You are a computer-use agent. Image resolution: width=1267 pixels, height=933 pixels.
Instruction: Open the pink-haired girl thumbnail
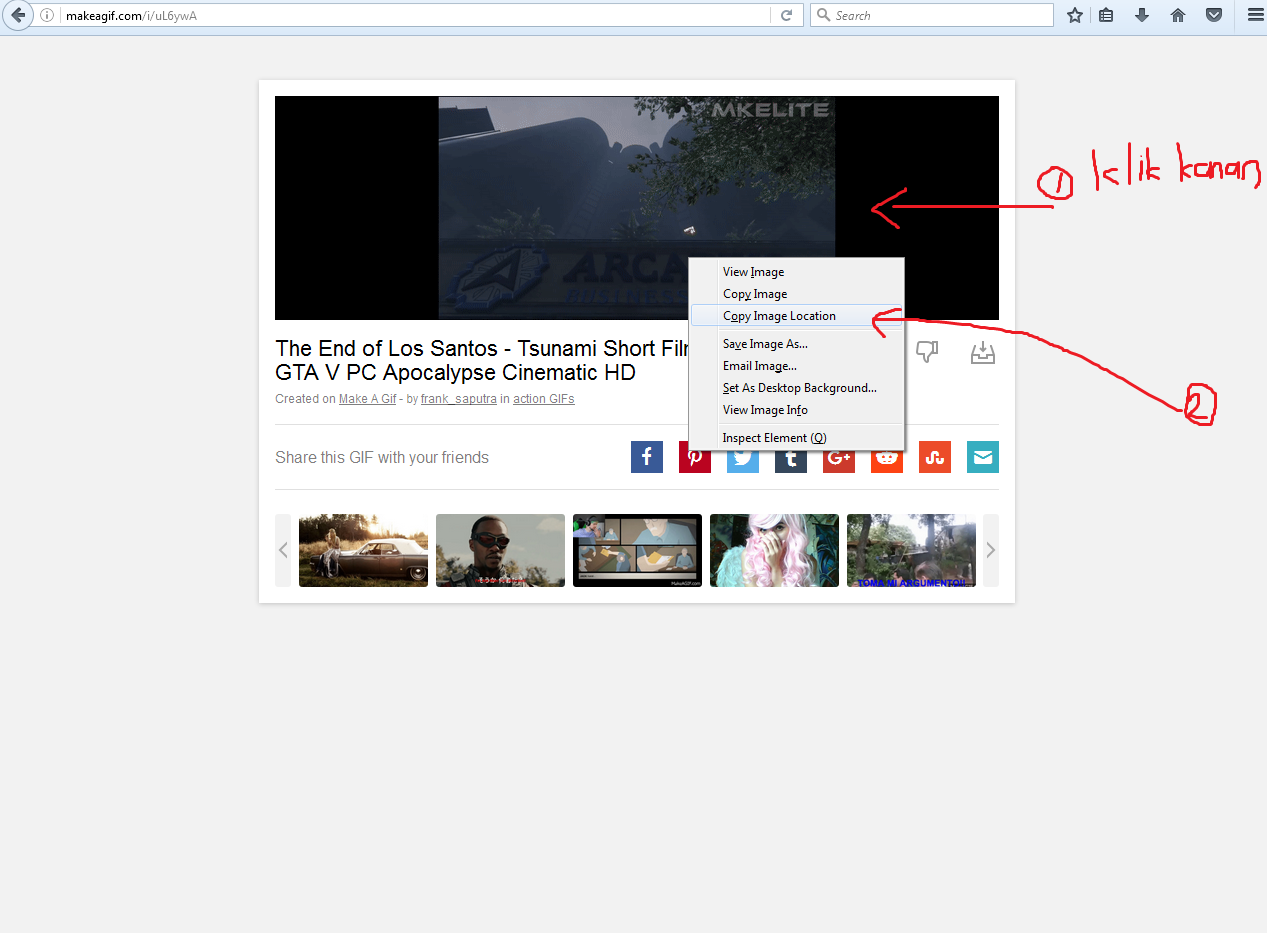click(774, 550)
